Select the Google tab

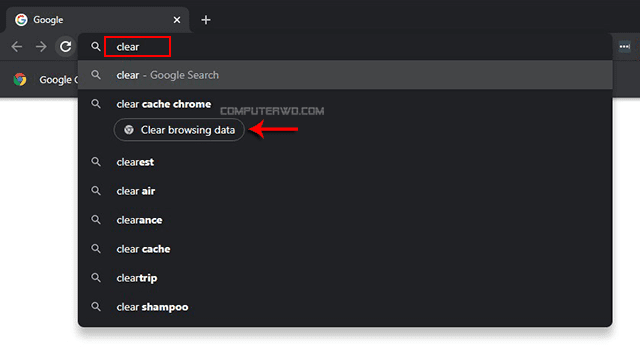[97, 20]
